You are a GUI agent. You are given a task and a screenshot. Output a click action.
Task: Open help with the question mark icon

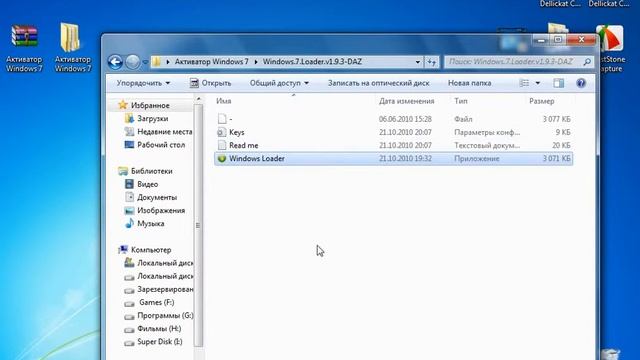coord(581,83)
